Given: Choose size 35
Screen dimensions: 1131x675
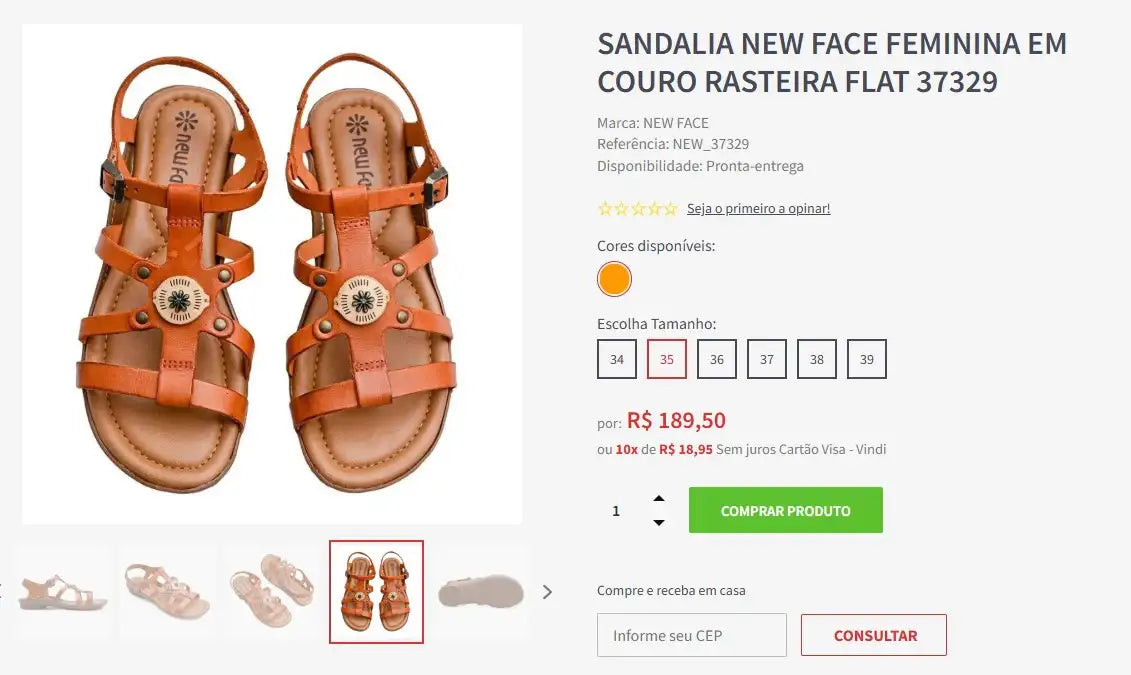Looking at the screenshot, I should (667, 359).
